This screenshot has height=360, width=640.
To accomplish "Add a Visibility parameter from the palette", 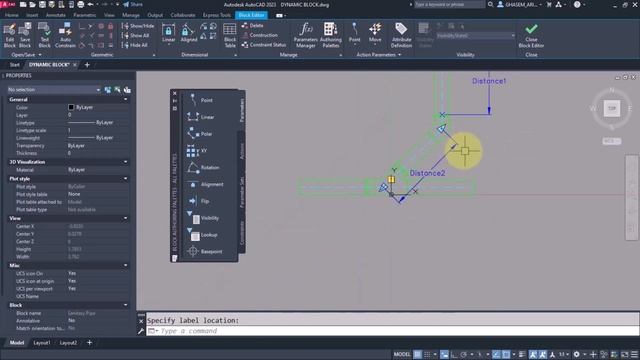I will (x=203, y=218).
